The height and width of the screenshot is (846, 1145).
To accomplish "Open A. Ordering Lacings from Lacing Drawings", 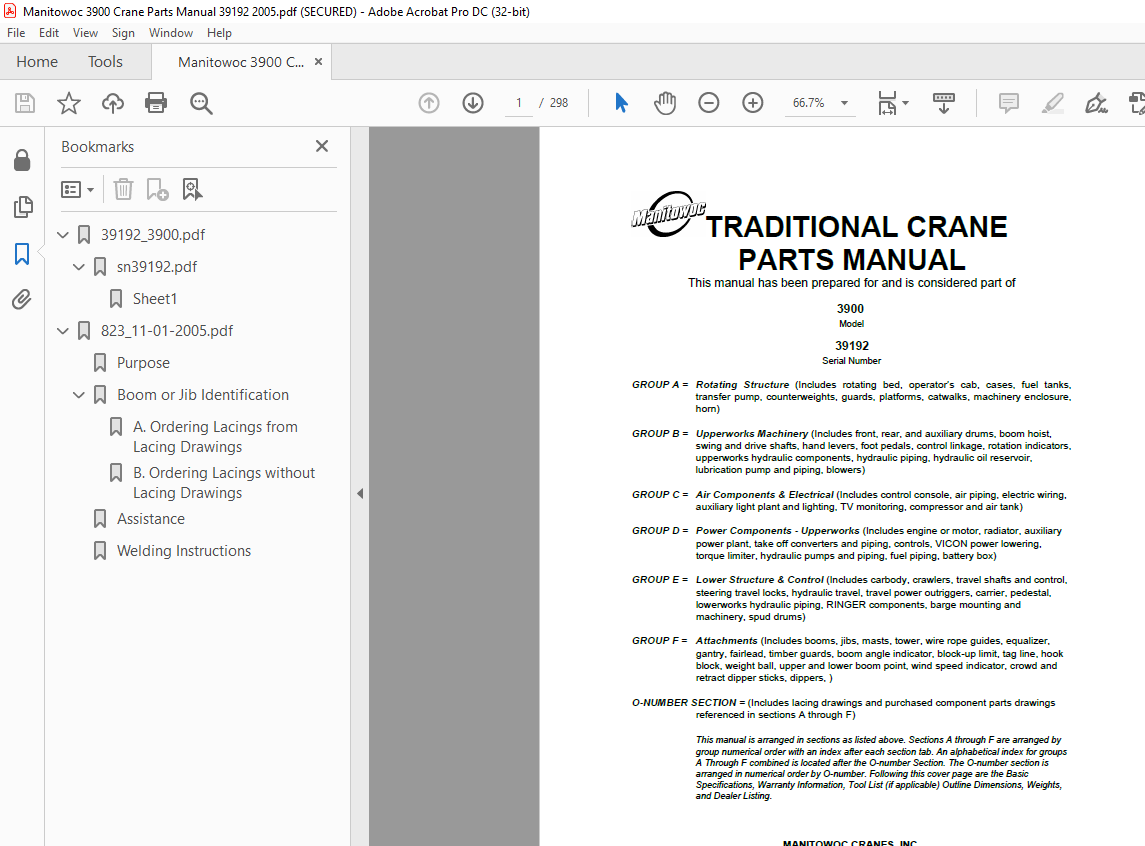I will click(x=215, y=437).
